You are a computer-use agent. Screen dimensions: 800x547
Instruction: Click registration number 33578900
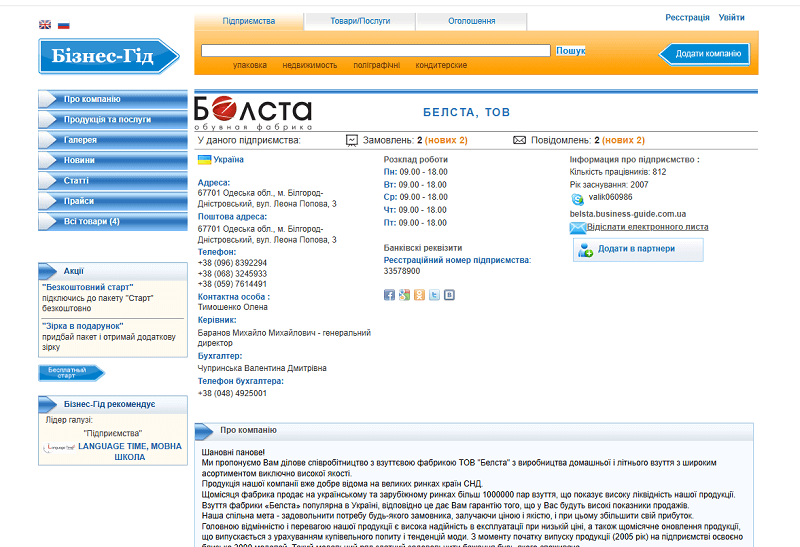click(402, 271)
